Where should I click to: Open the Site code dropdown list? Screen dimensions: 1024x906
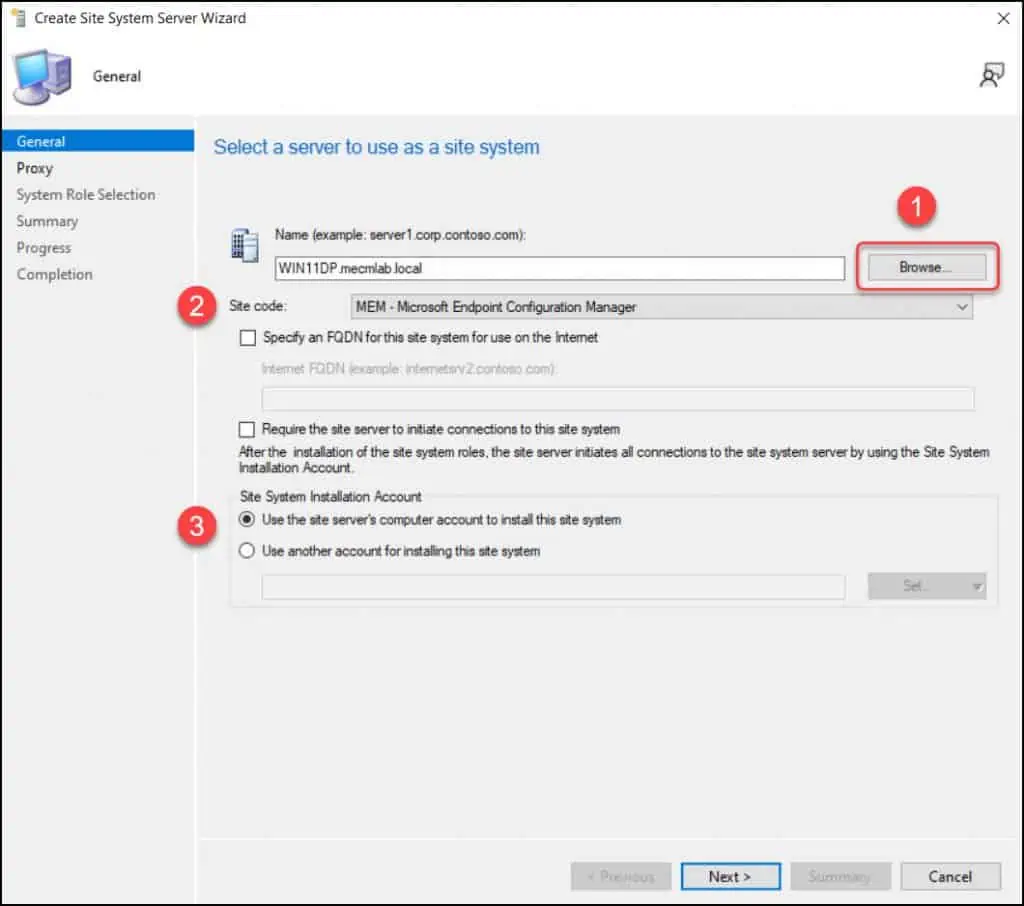[661, 307]
